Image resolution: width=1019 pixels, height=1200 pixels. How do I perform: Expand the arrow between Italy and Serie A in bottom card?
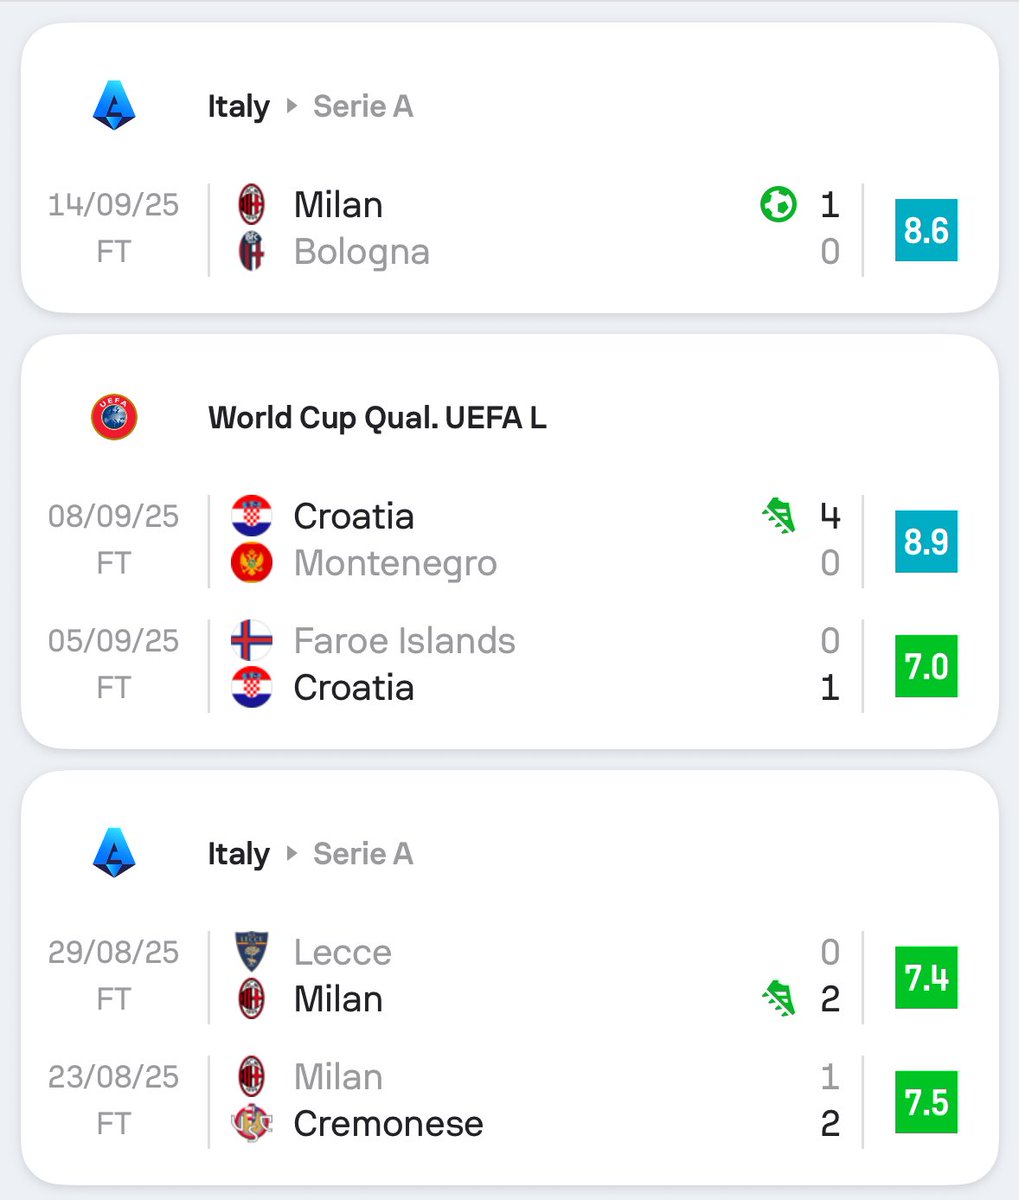tap(292, 853)
